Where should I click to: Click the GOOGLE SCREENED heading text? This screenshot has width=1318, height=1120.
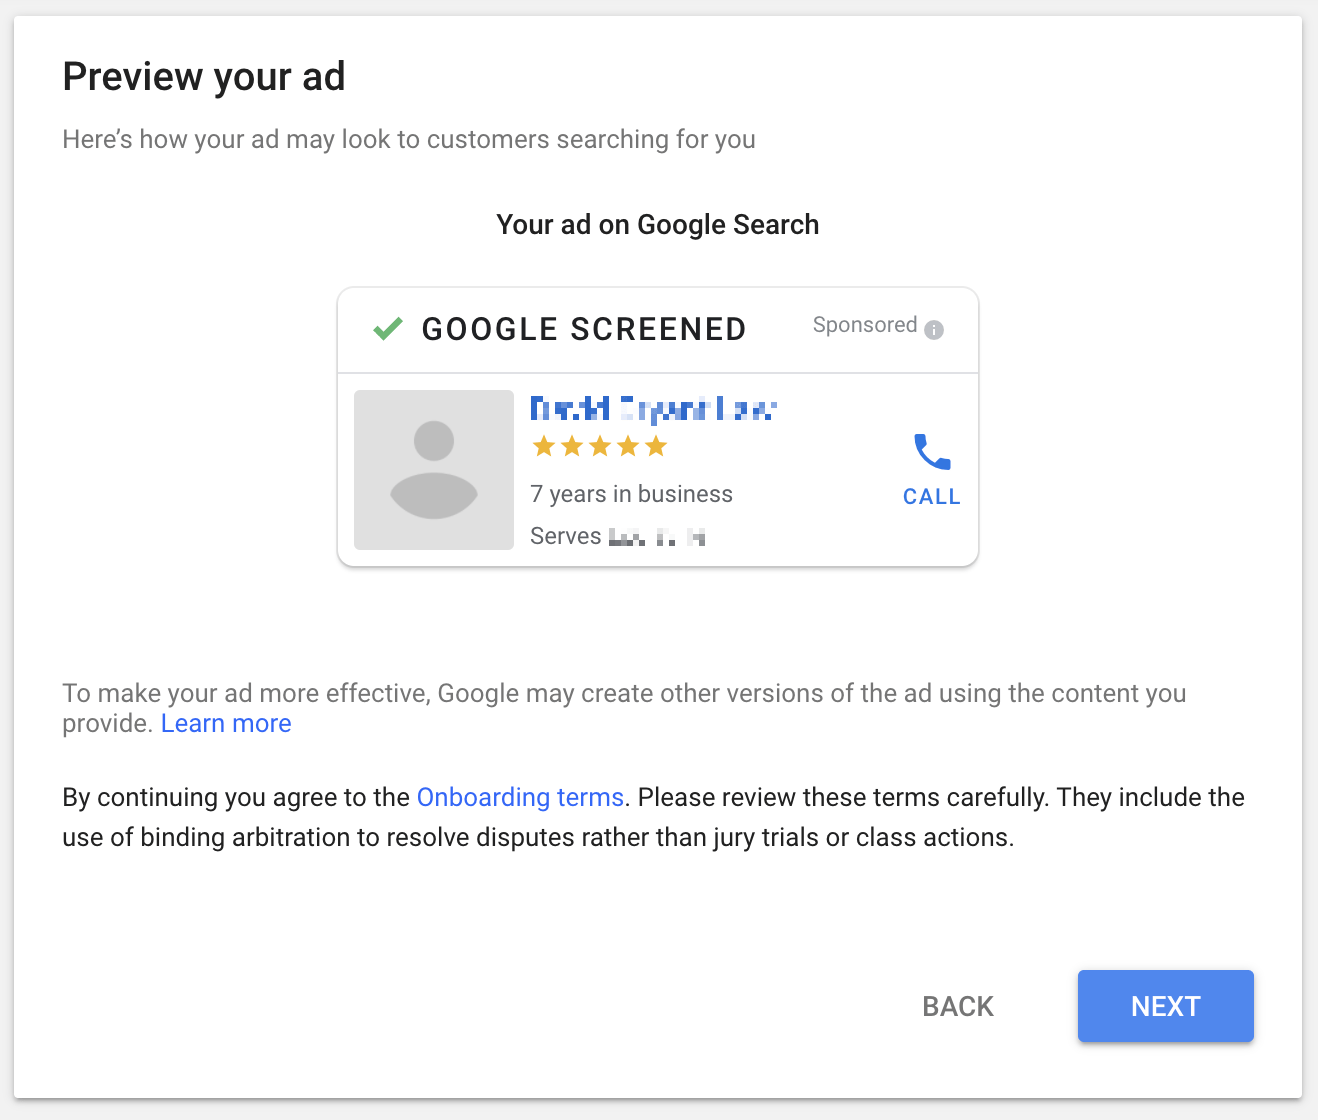tap(584, 329)
